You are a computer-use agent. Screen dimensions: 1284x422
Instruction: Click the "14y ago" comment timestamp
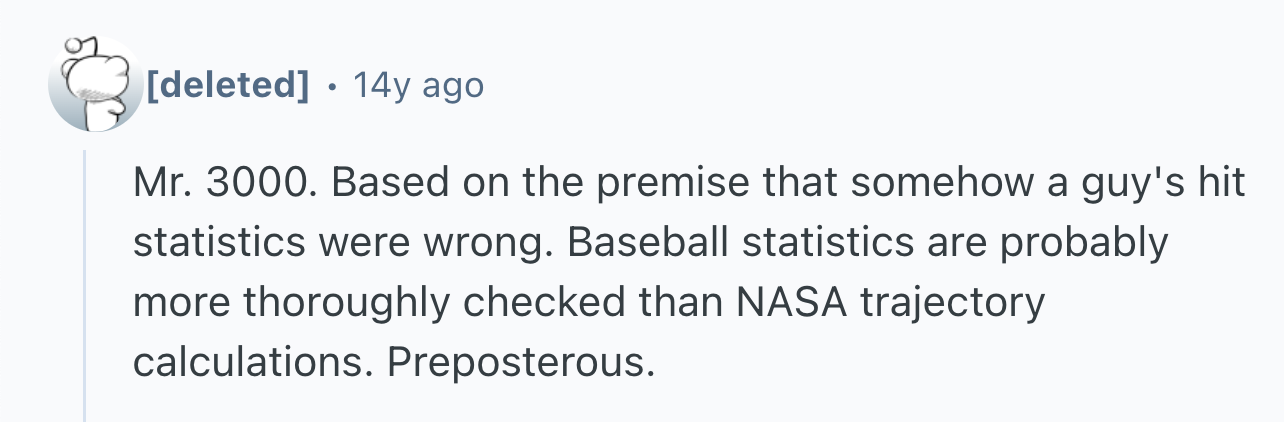(x=418, y=86)
